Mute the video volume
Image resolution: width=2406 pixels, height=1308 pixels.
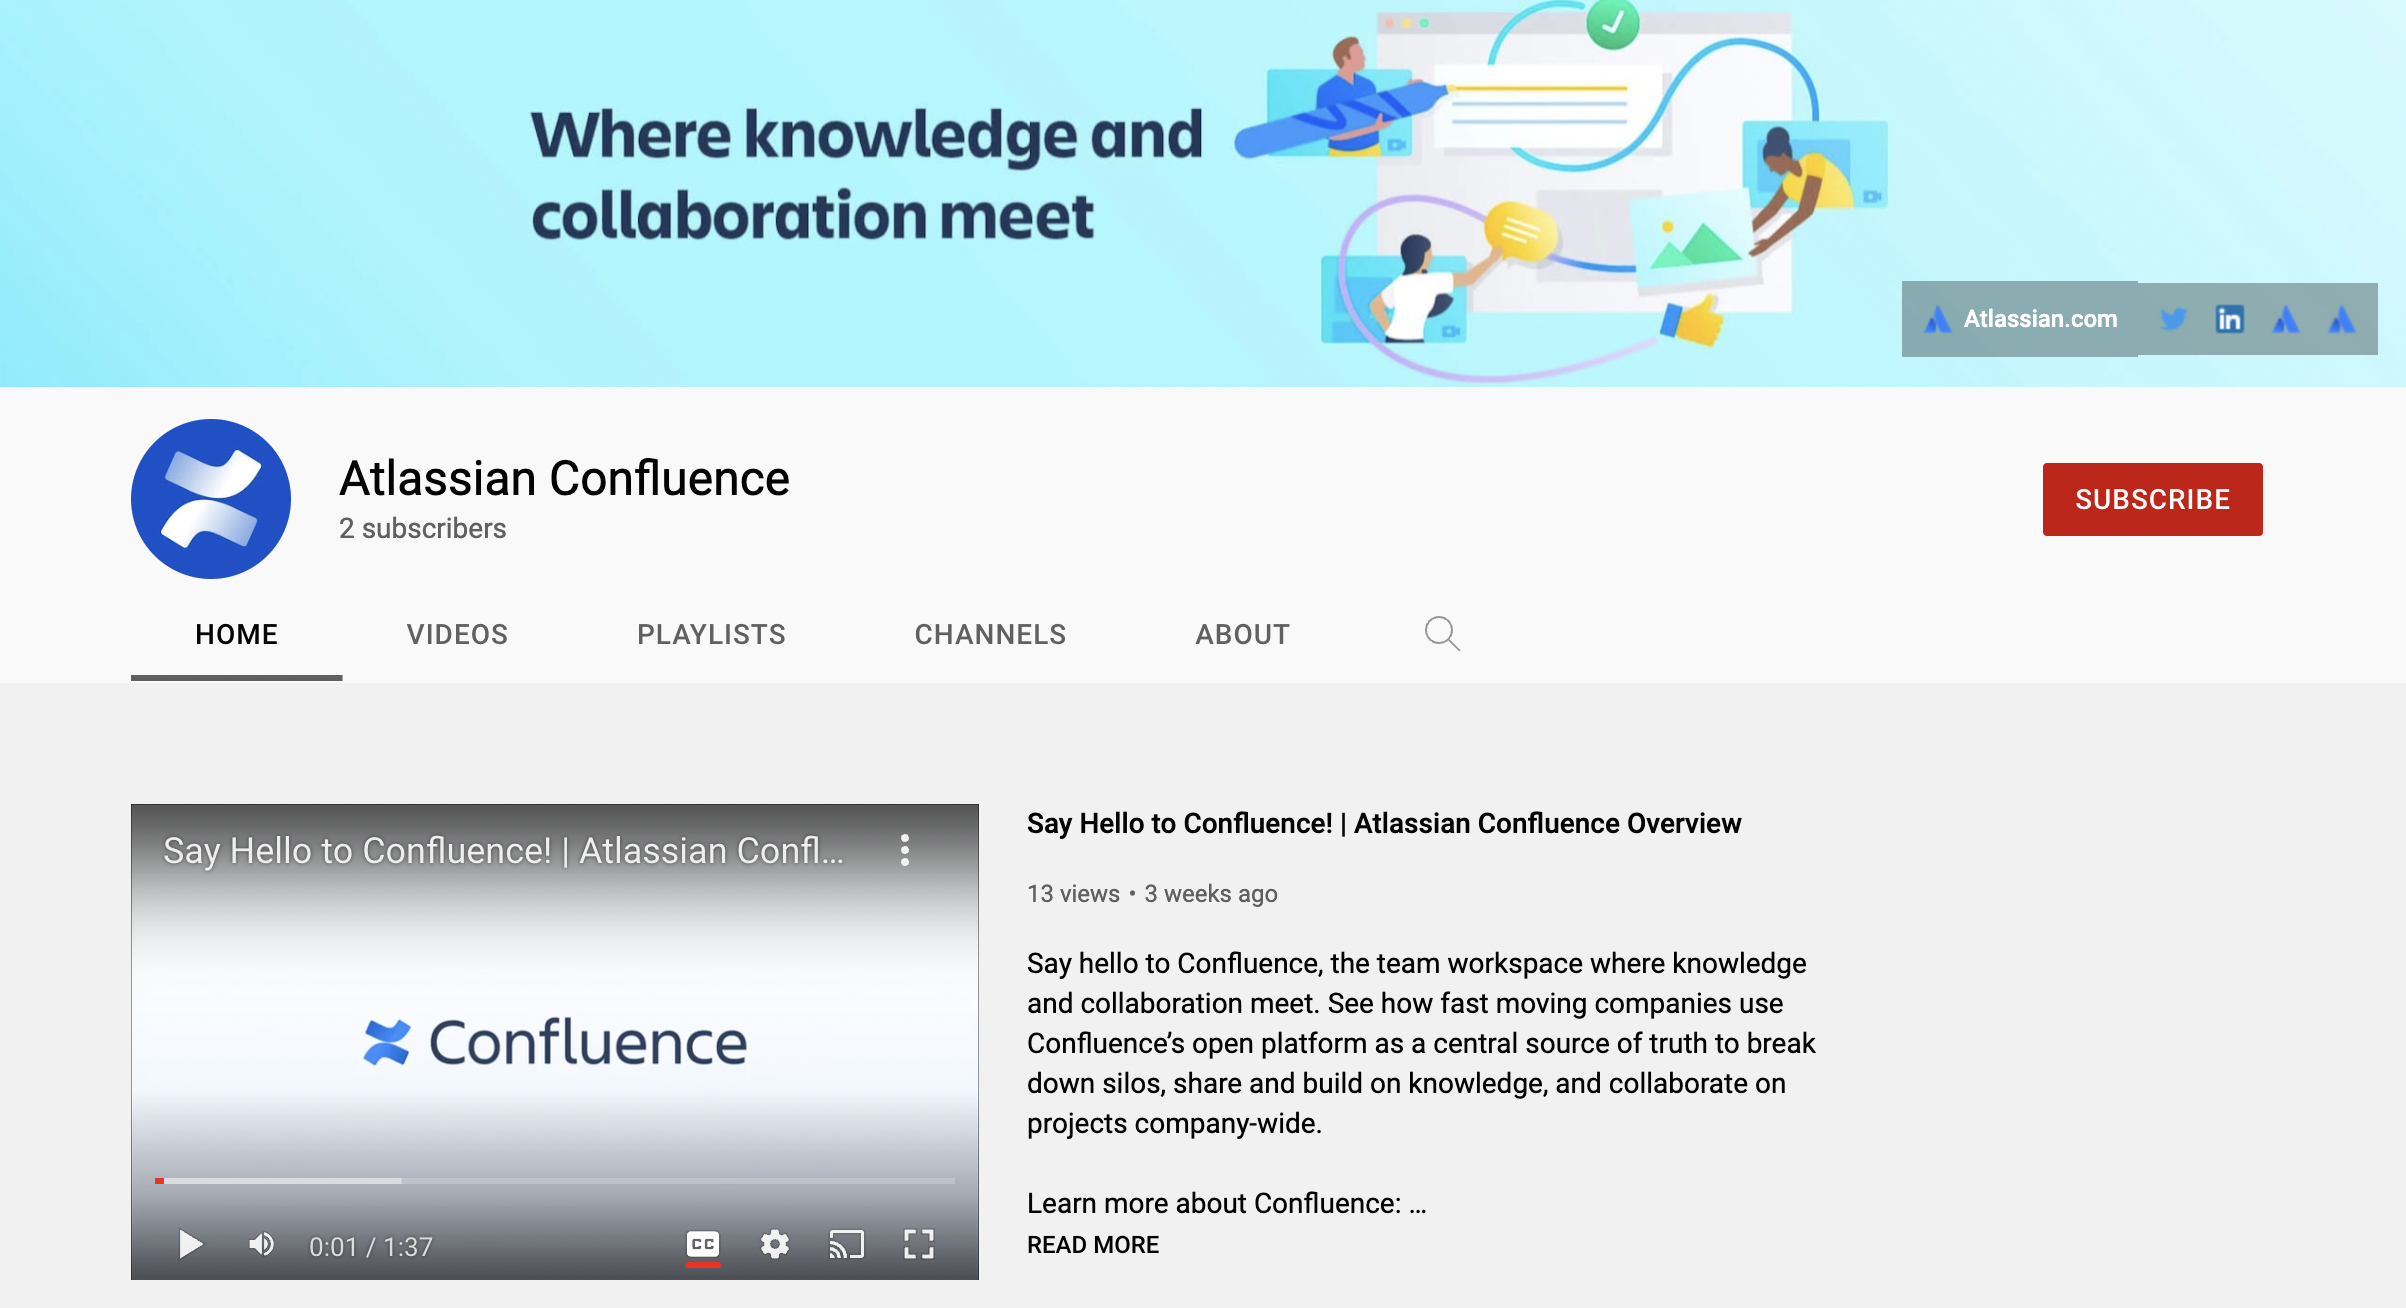pyautogui.click(x=261, y=1245)
